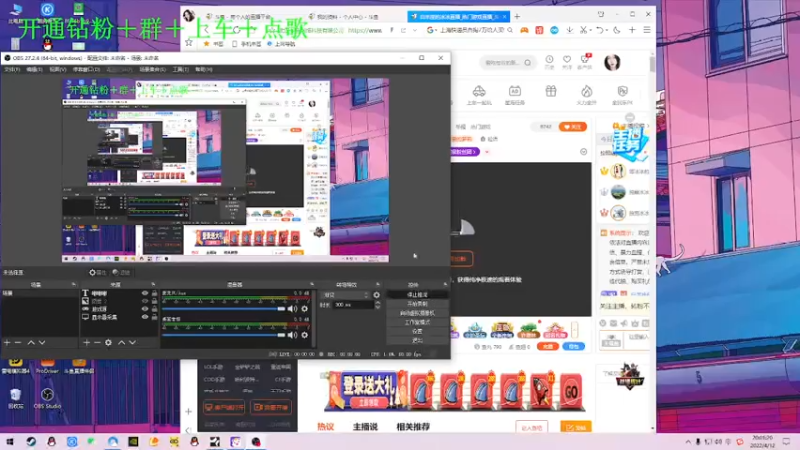
Task: Toggle lock on the game capture source
Action: tap(154, 309)
